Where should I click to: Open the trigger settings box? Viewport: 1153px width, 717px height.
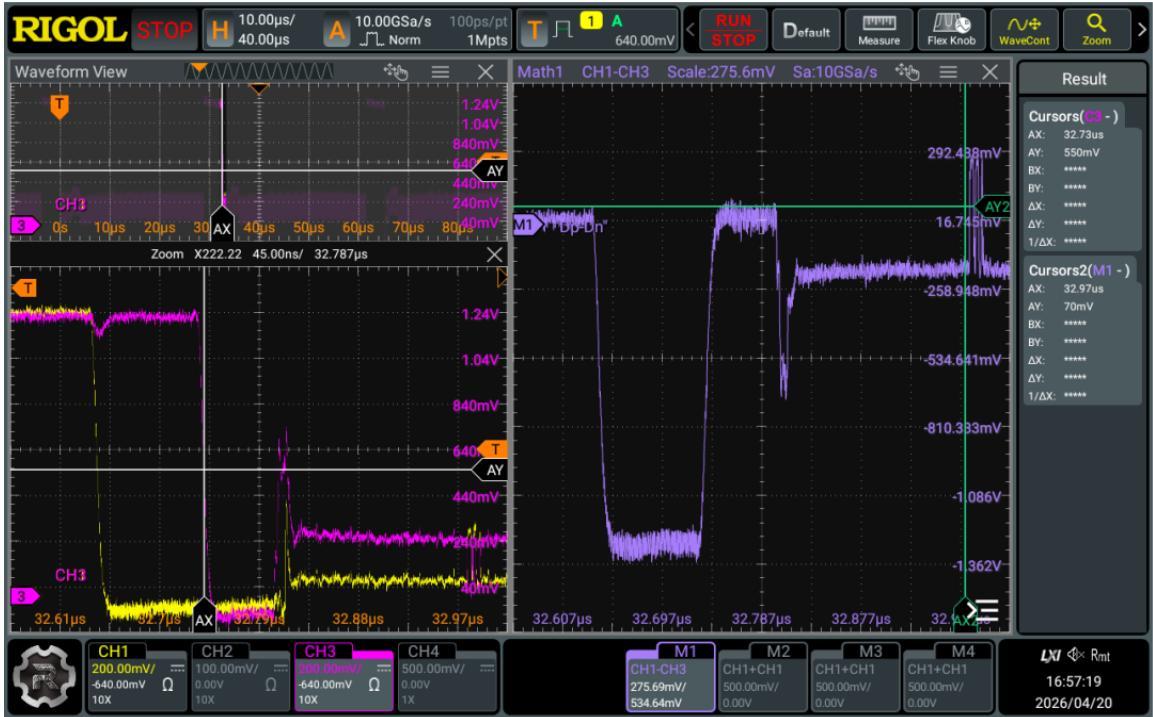point(598,30)
